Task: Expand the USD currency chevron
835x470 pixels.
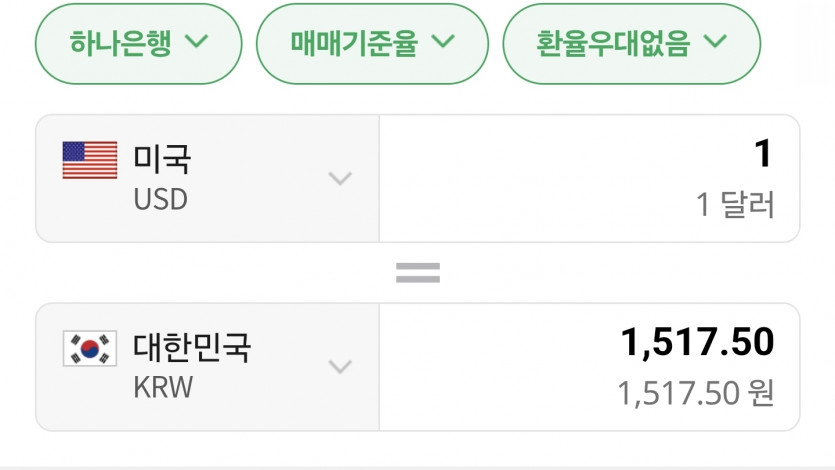Action: click(x=341, y=179)
